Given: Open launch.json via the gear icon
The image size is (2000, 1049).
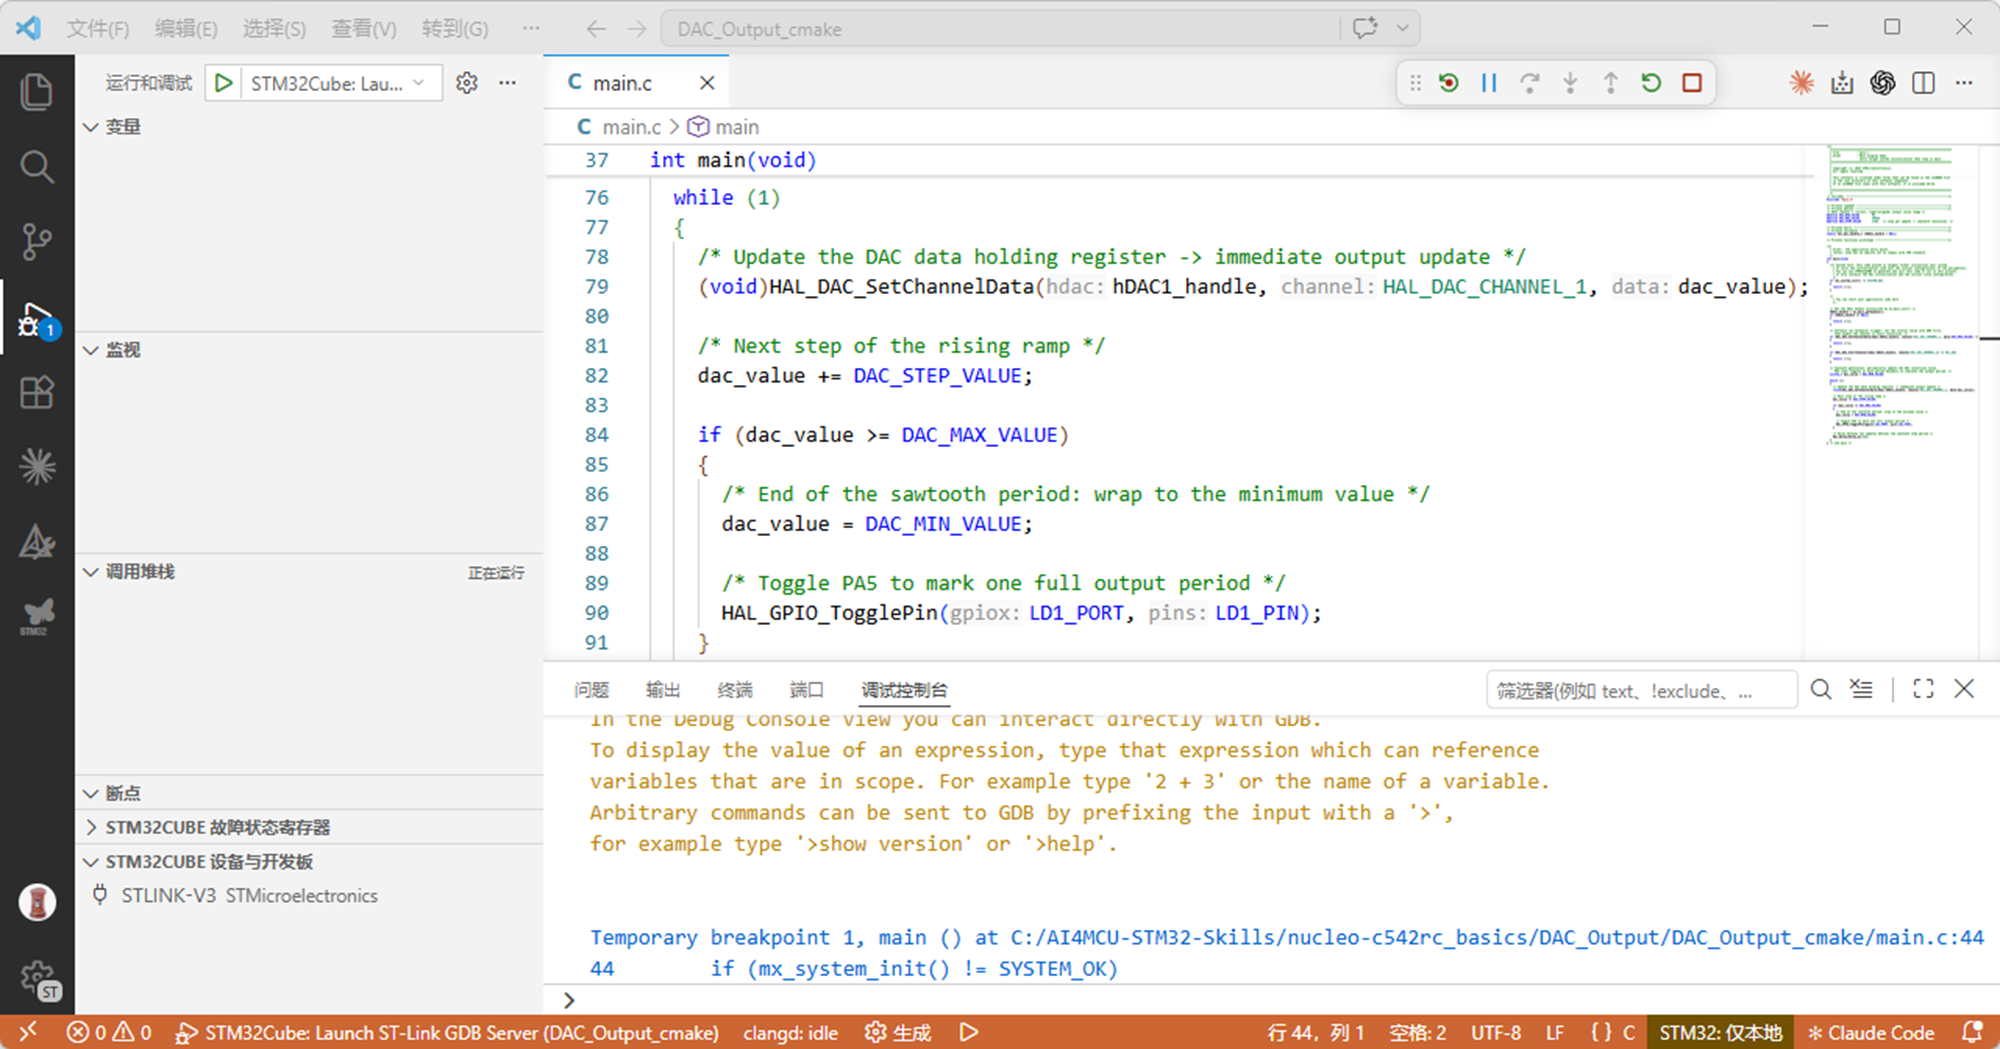Looking at the screenshot, I should pos(467,83).
